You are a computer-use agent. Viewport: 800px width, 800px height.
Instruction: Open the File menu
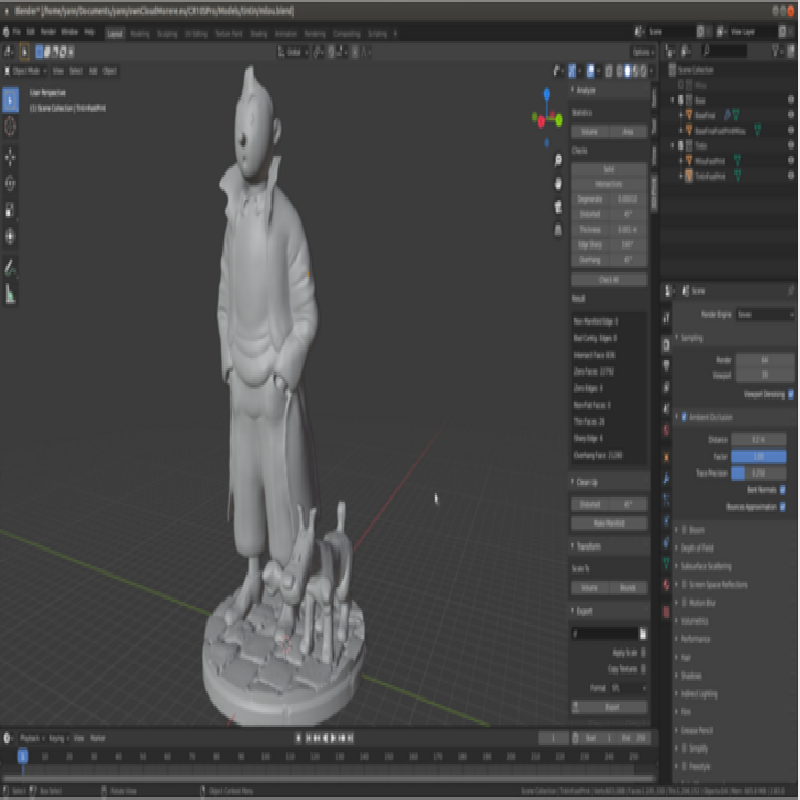click(x=17, y=32)
